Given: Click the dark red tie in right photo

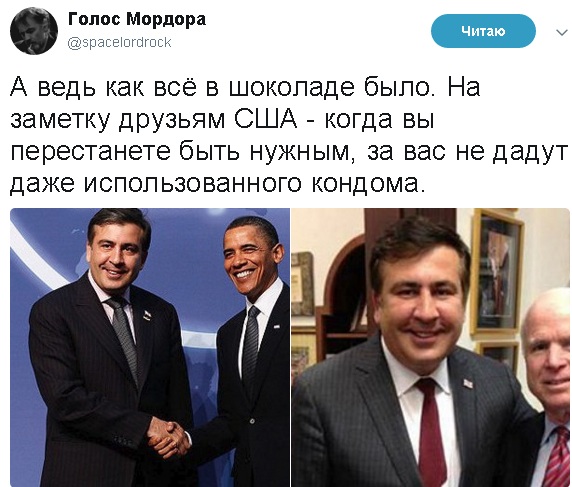Looking at the screenshot, I should pos(433,430).
